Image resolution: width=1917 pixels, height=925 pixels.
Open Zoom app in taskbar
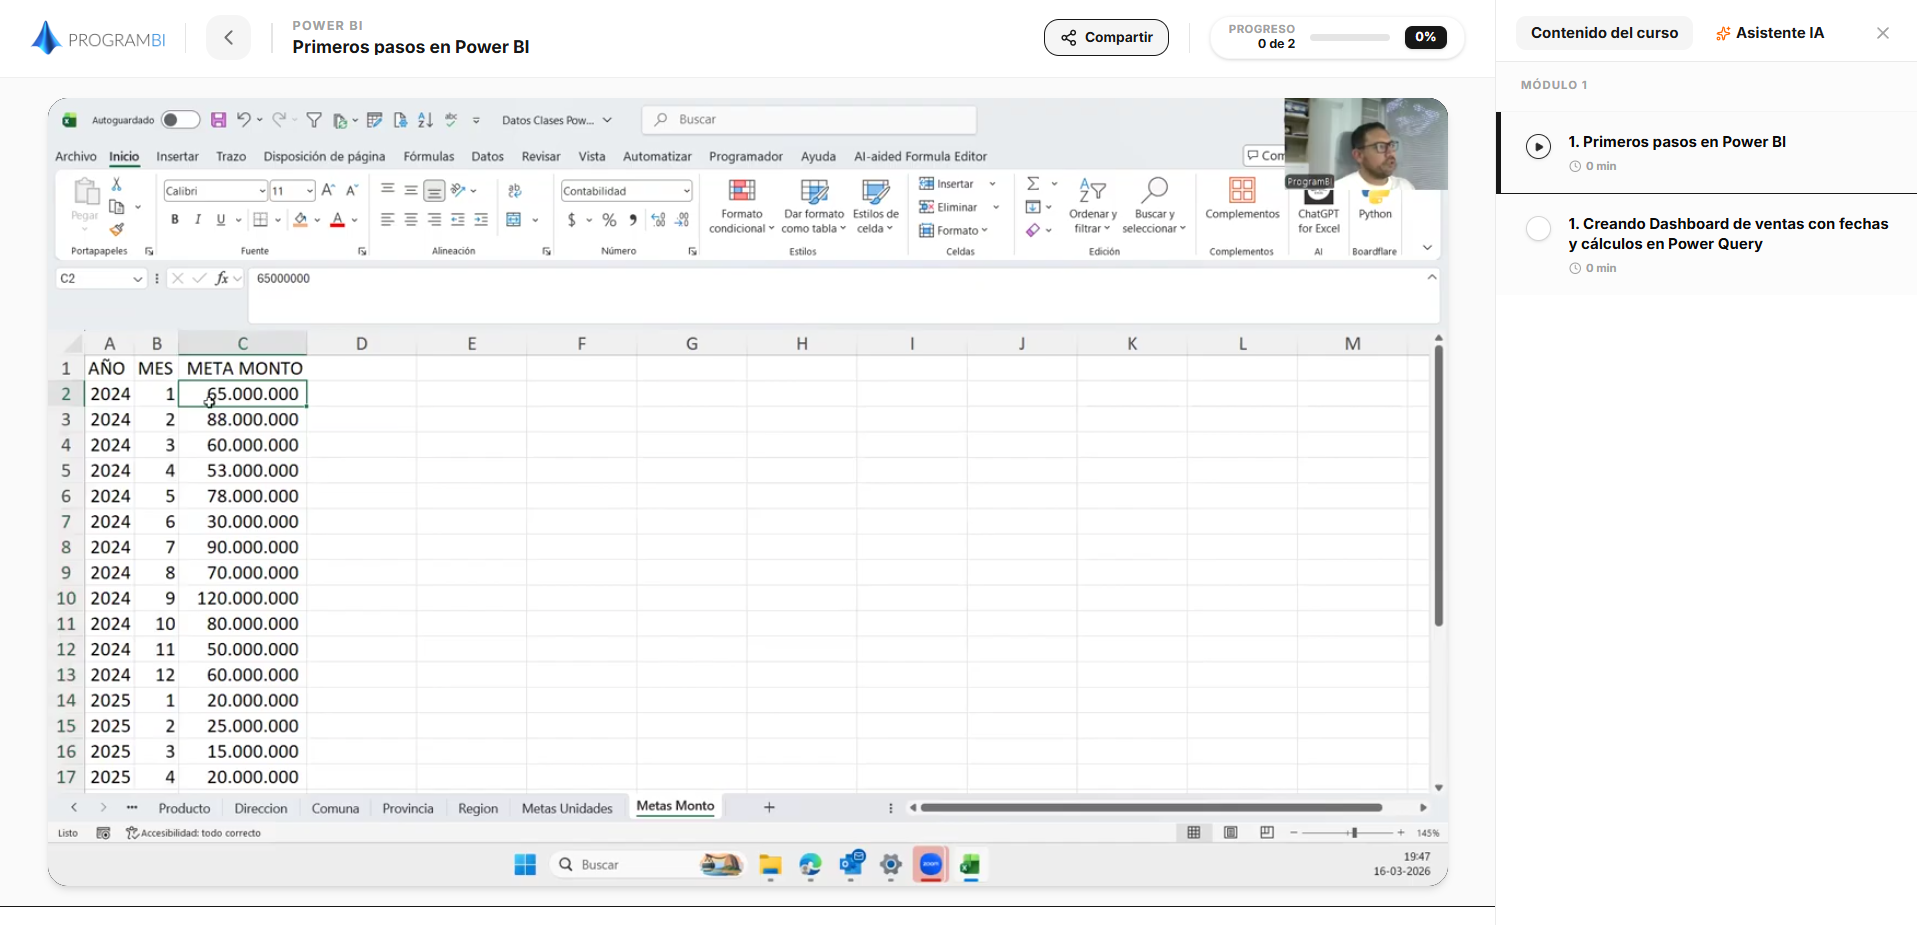coord(931,865)
